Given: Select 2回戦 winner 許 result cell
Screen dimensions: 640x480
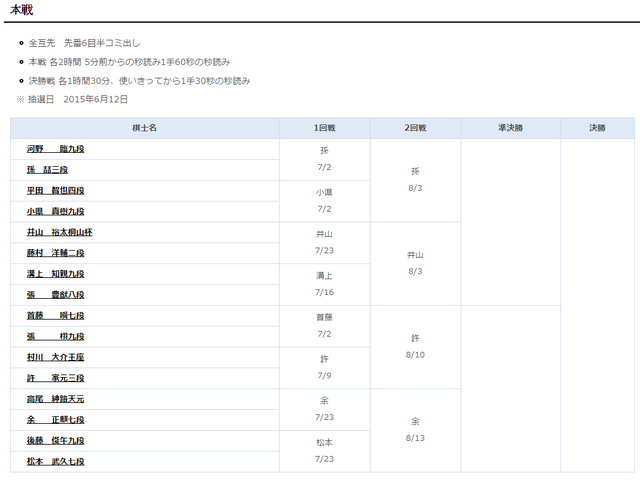Looking at the screenshot, I should point(416,347).
